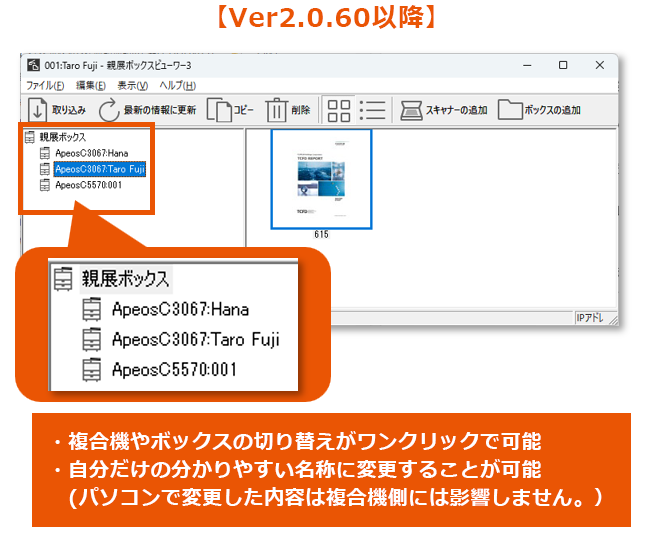Click the ボックスの追加 folder icon
Image resolution: width=652 pixels, height=543 pixels.
(x=510, y=109)
